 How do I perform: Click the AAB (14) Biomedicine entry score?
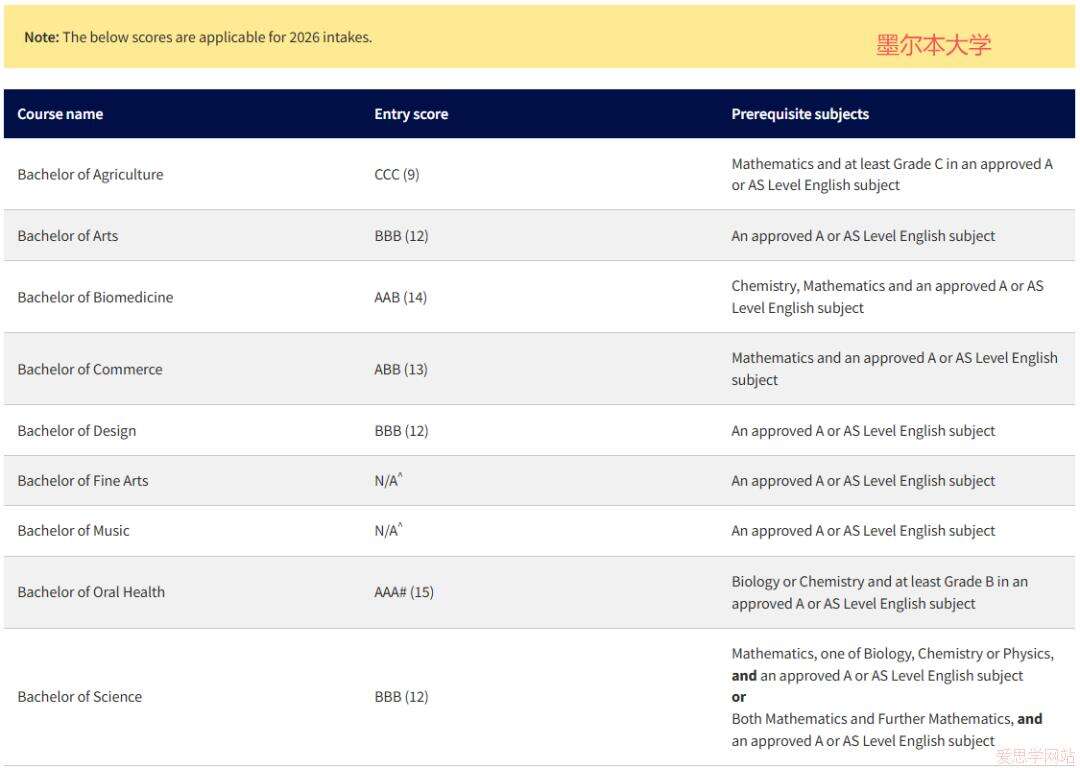pyautogui.click(x=400, y=297)
